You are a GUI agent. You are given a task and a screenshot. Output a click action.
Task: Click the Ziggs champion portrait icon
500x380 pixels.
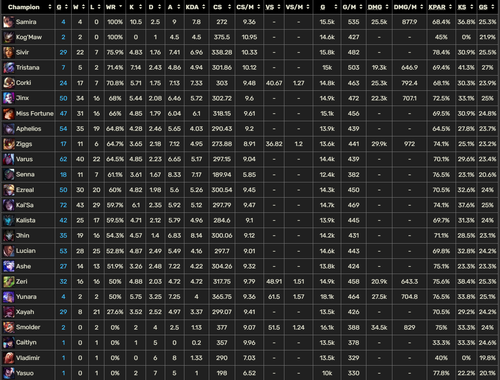(x=8, y=144)
